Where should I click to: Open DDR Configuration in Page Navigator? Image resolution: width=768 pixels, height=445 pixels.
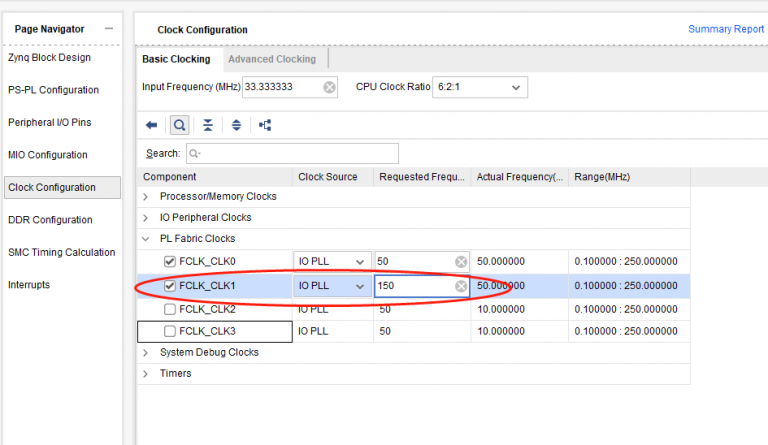tap(50, 220)
